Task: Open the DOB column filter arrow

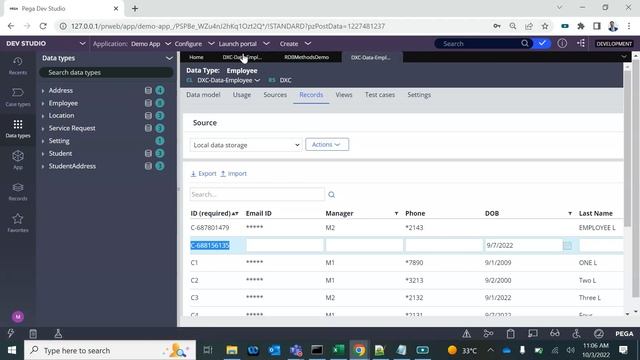Action: (570, 213)
